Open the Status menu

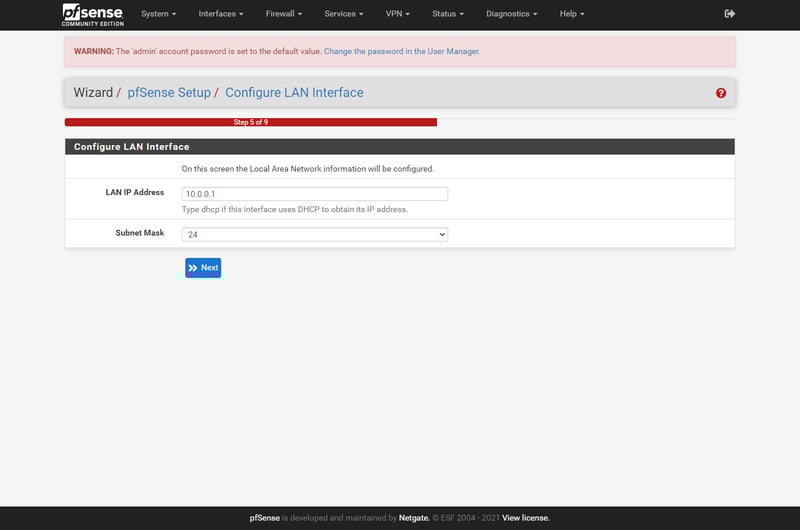[448, 14]
